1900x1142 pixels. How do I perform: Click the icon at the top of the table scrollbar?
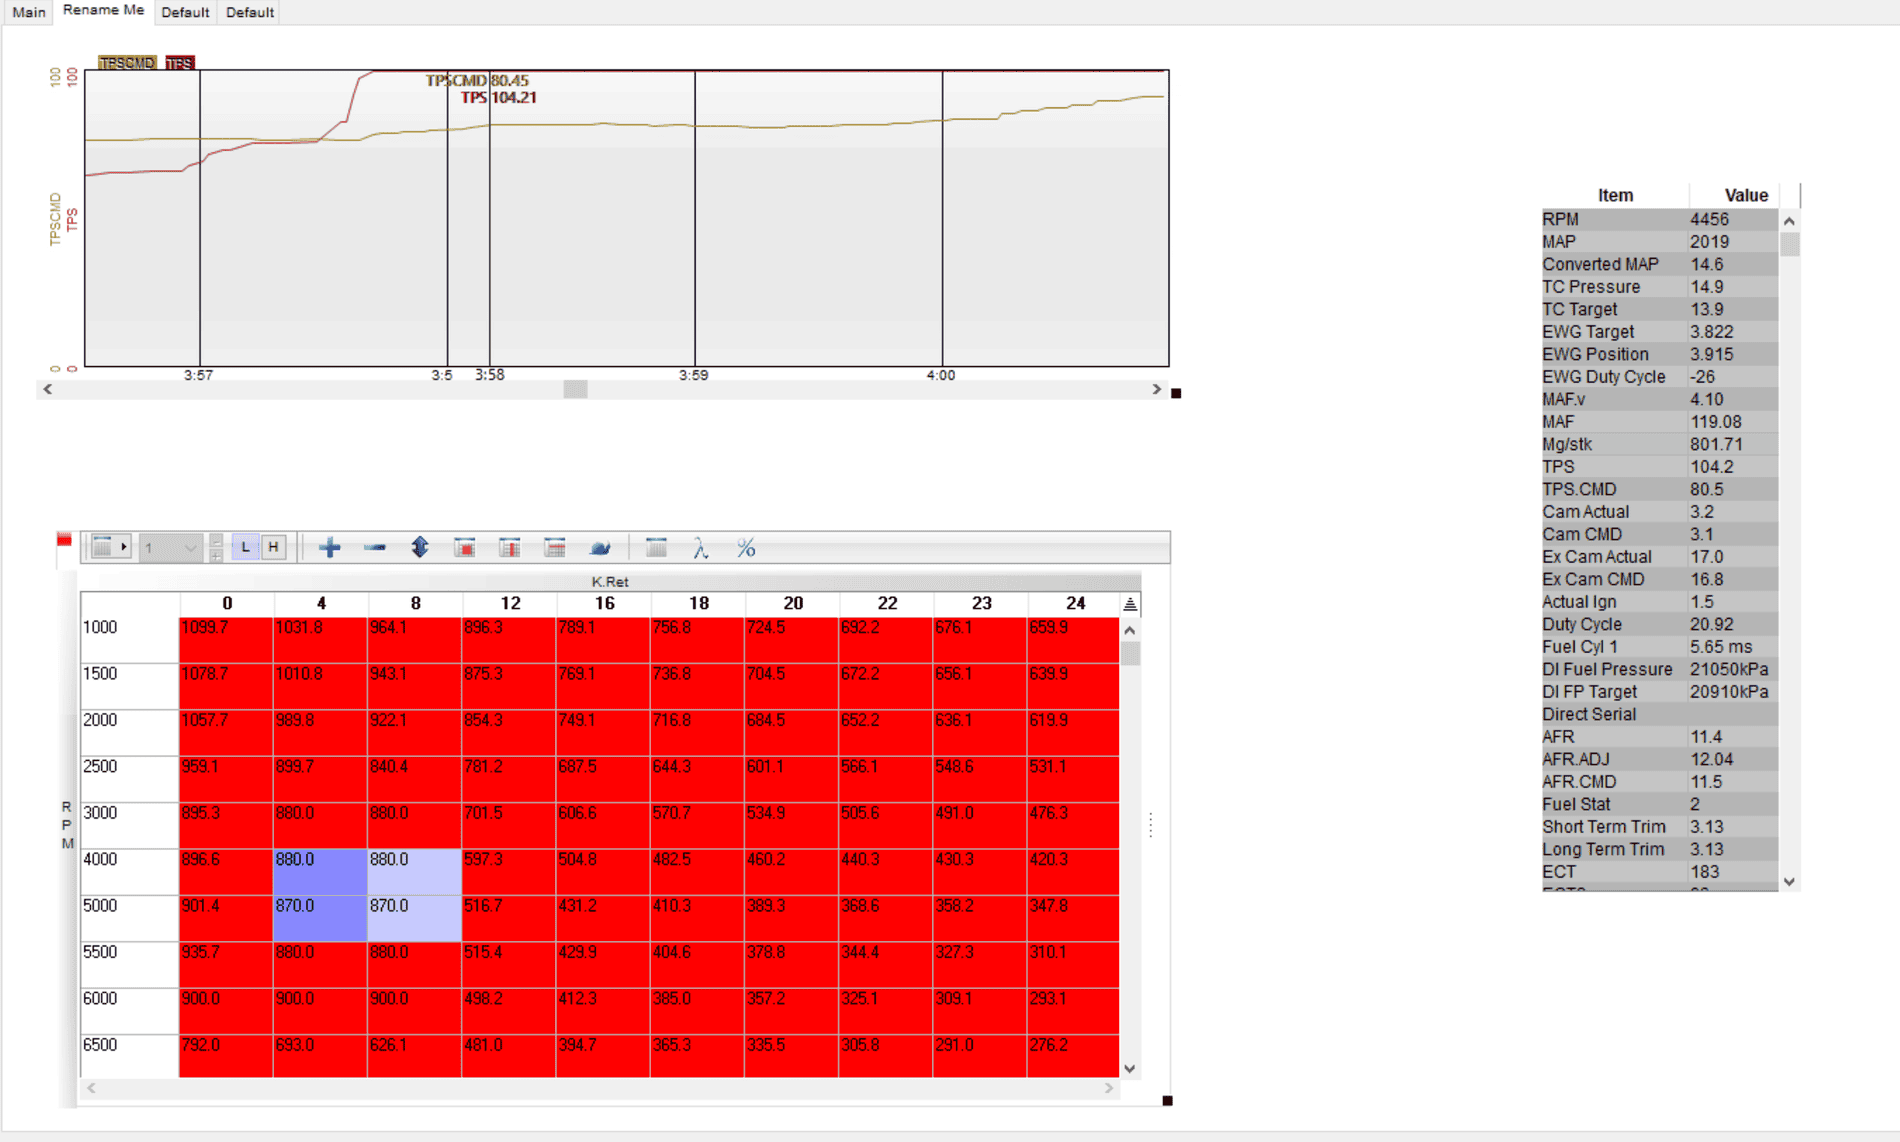point(1130,604)
